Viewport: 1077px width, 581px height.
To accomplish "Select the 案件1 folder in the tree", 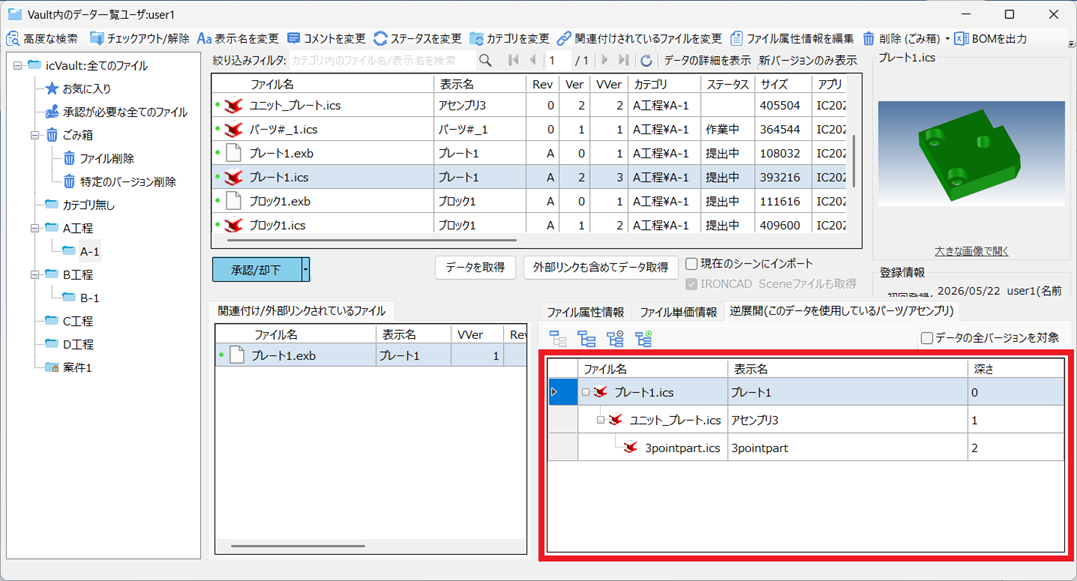I will pos(69,367).
